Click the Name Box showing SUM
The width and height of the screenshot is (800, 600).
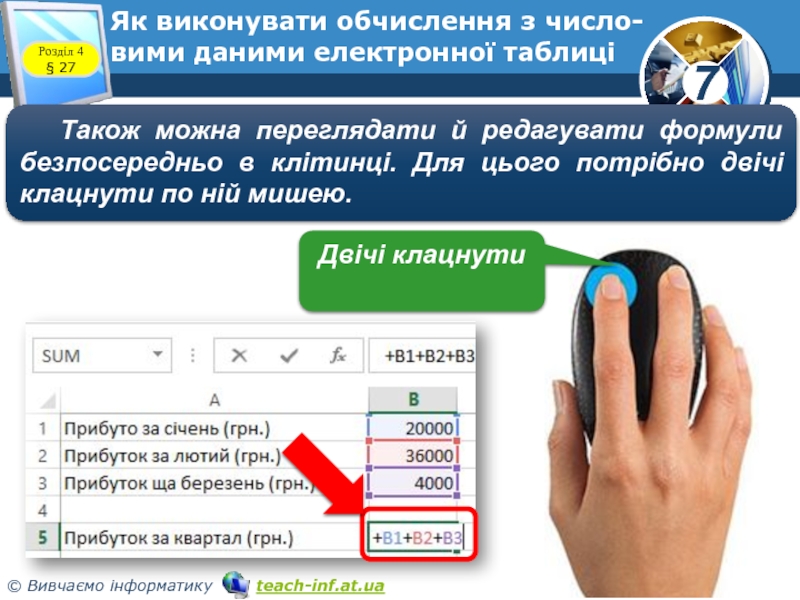click(x=90, y=356)
